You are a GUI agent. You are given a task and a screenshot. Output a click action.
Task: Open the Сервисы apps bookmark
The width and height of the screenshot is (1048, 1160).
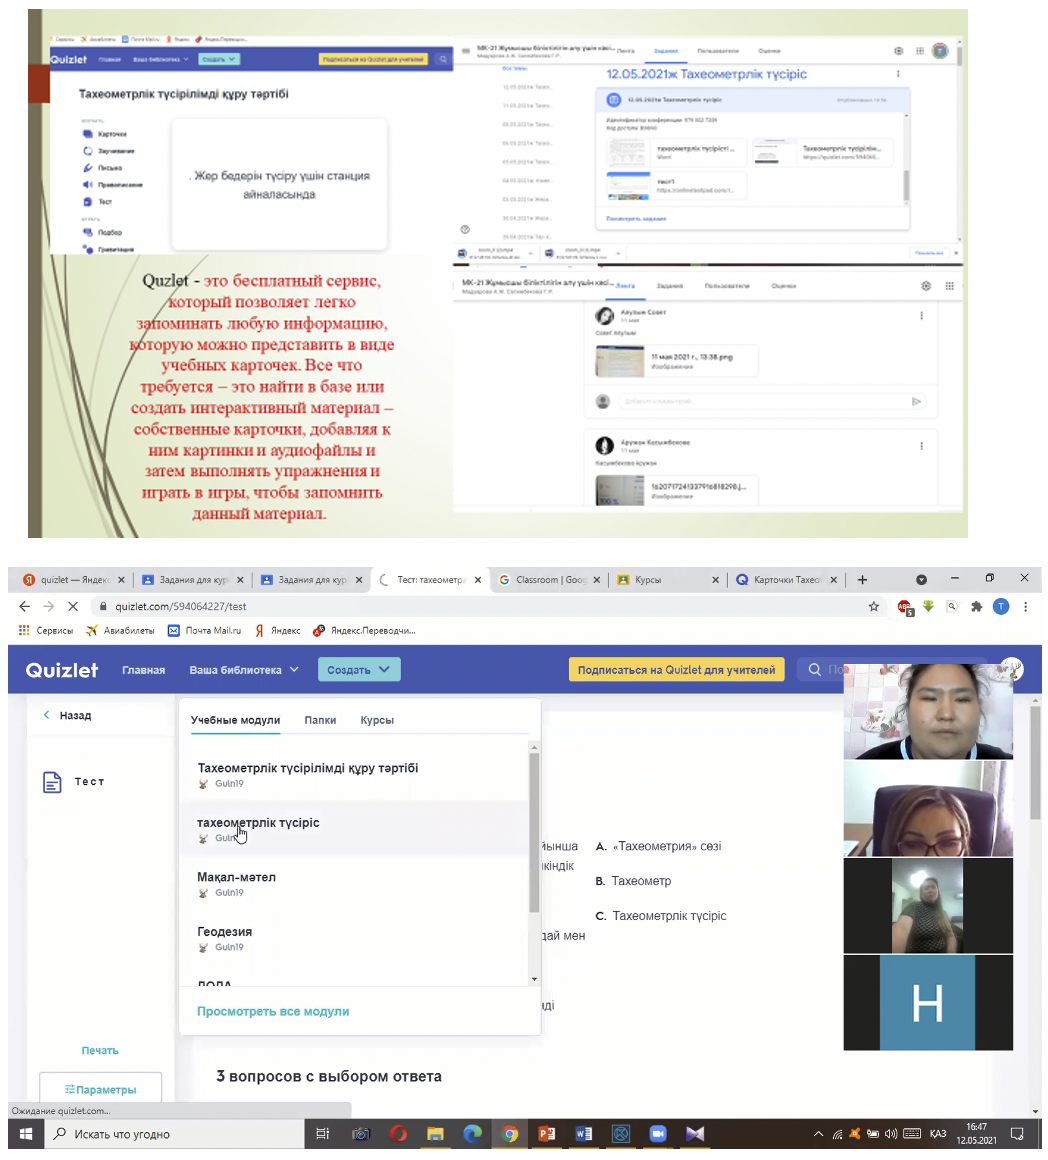pyautogui.click(x=46, y=630)
